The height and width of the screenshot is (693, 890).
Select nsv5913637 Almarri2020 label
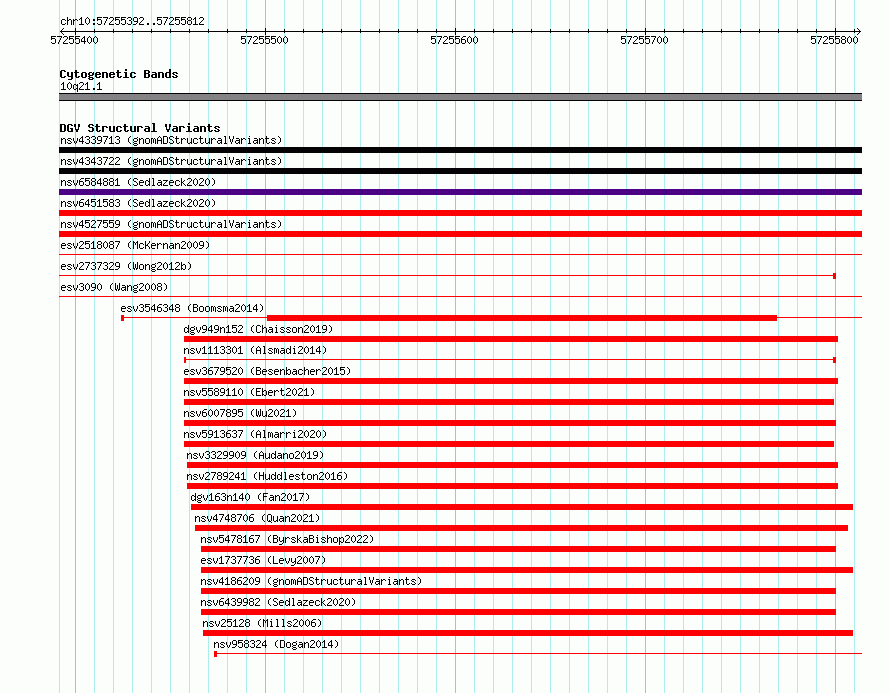point(255,434)
